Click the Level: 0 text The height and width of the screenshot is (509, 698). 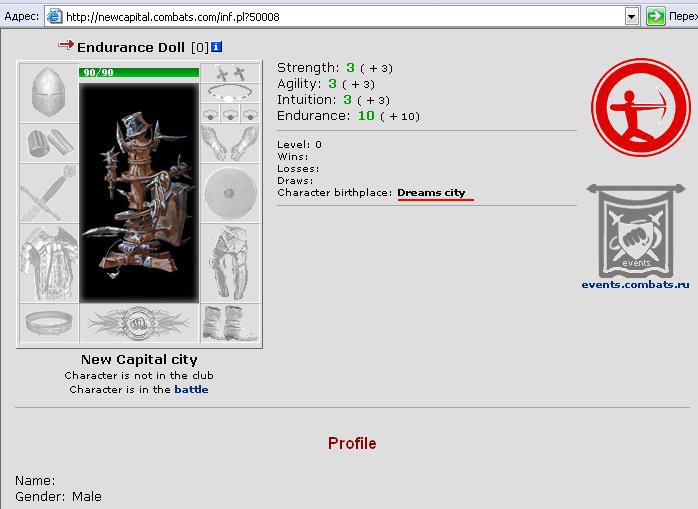click(x=299, y=144)
